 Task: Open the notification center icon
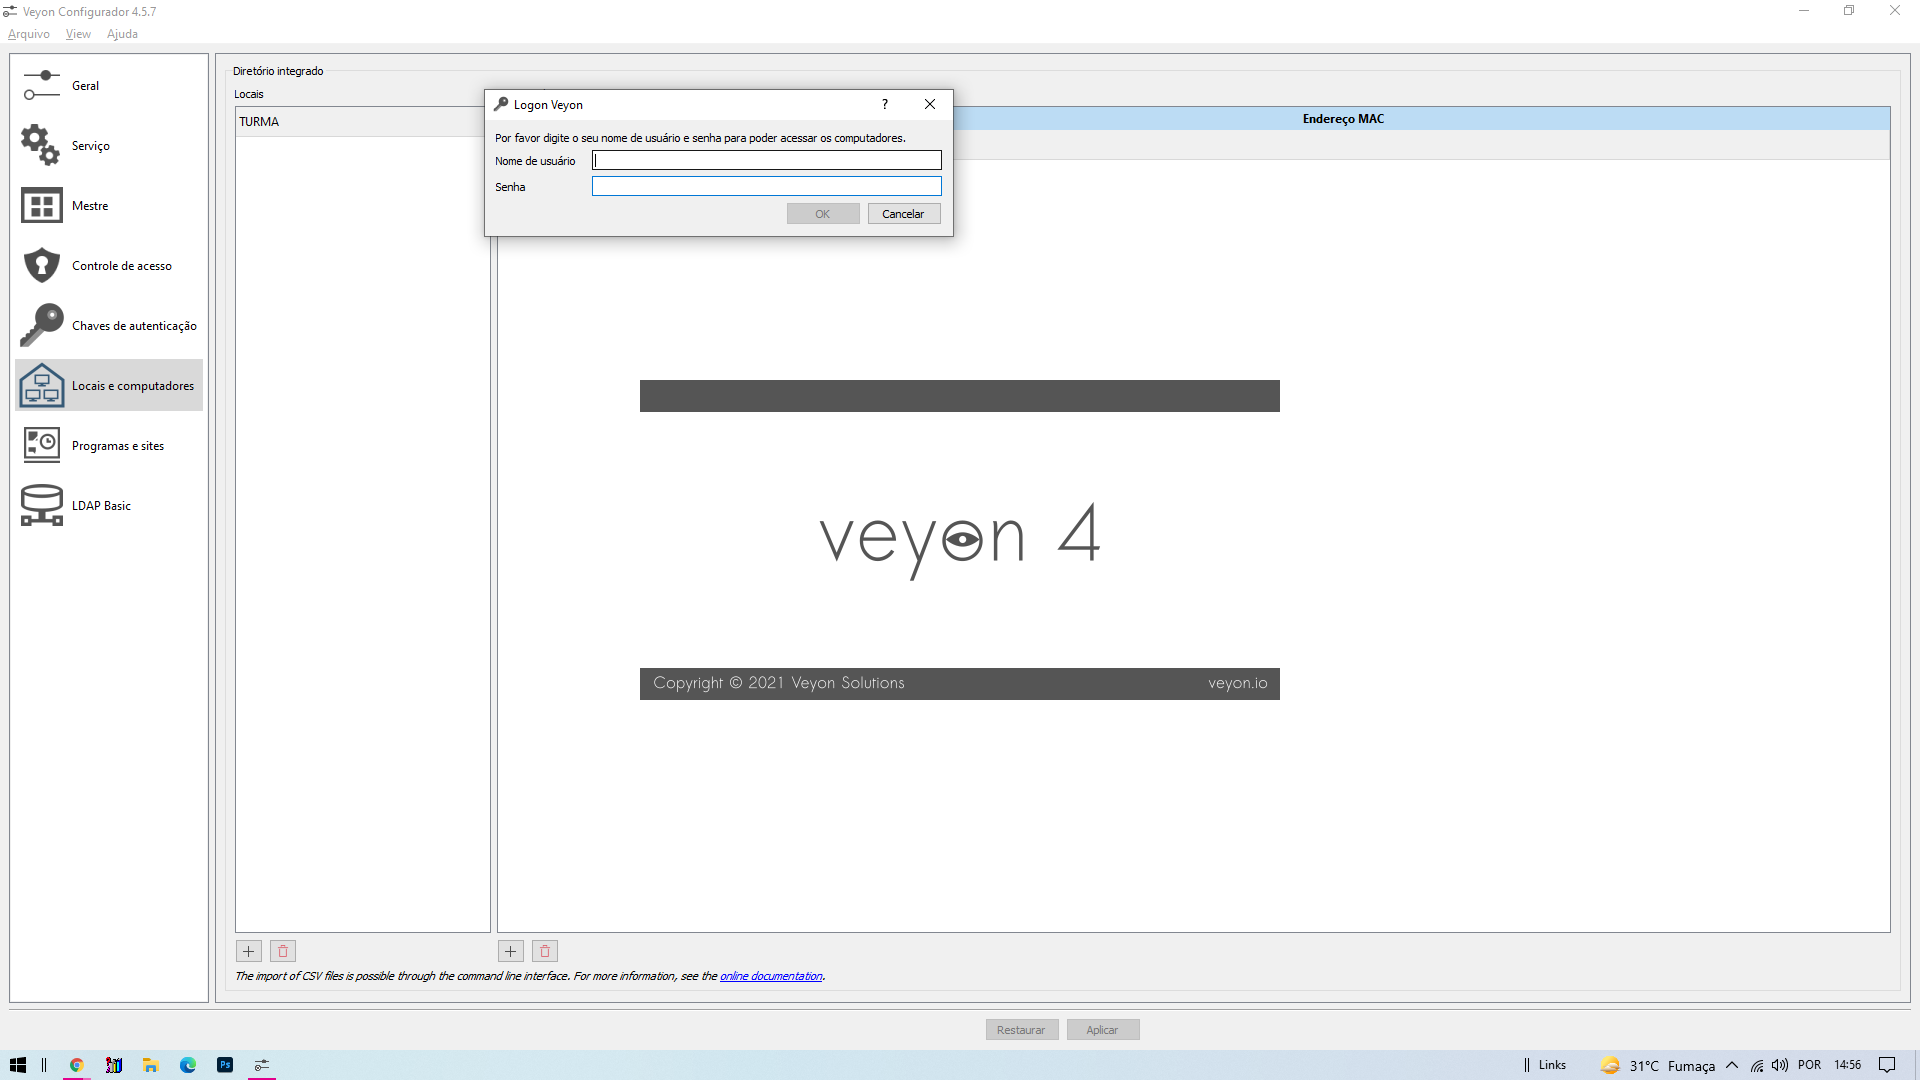click(1887, 1065)
